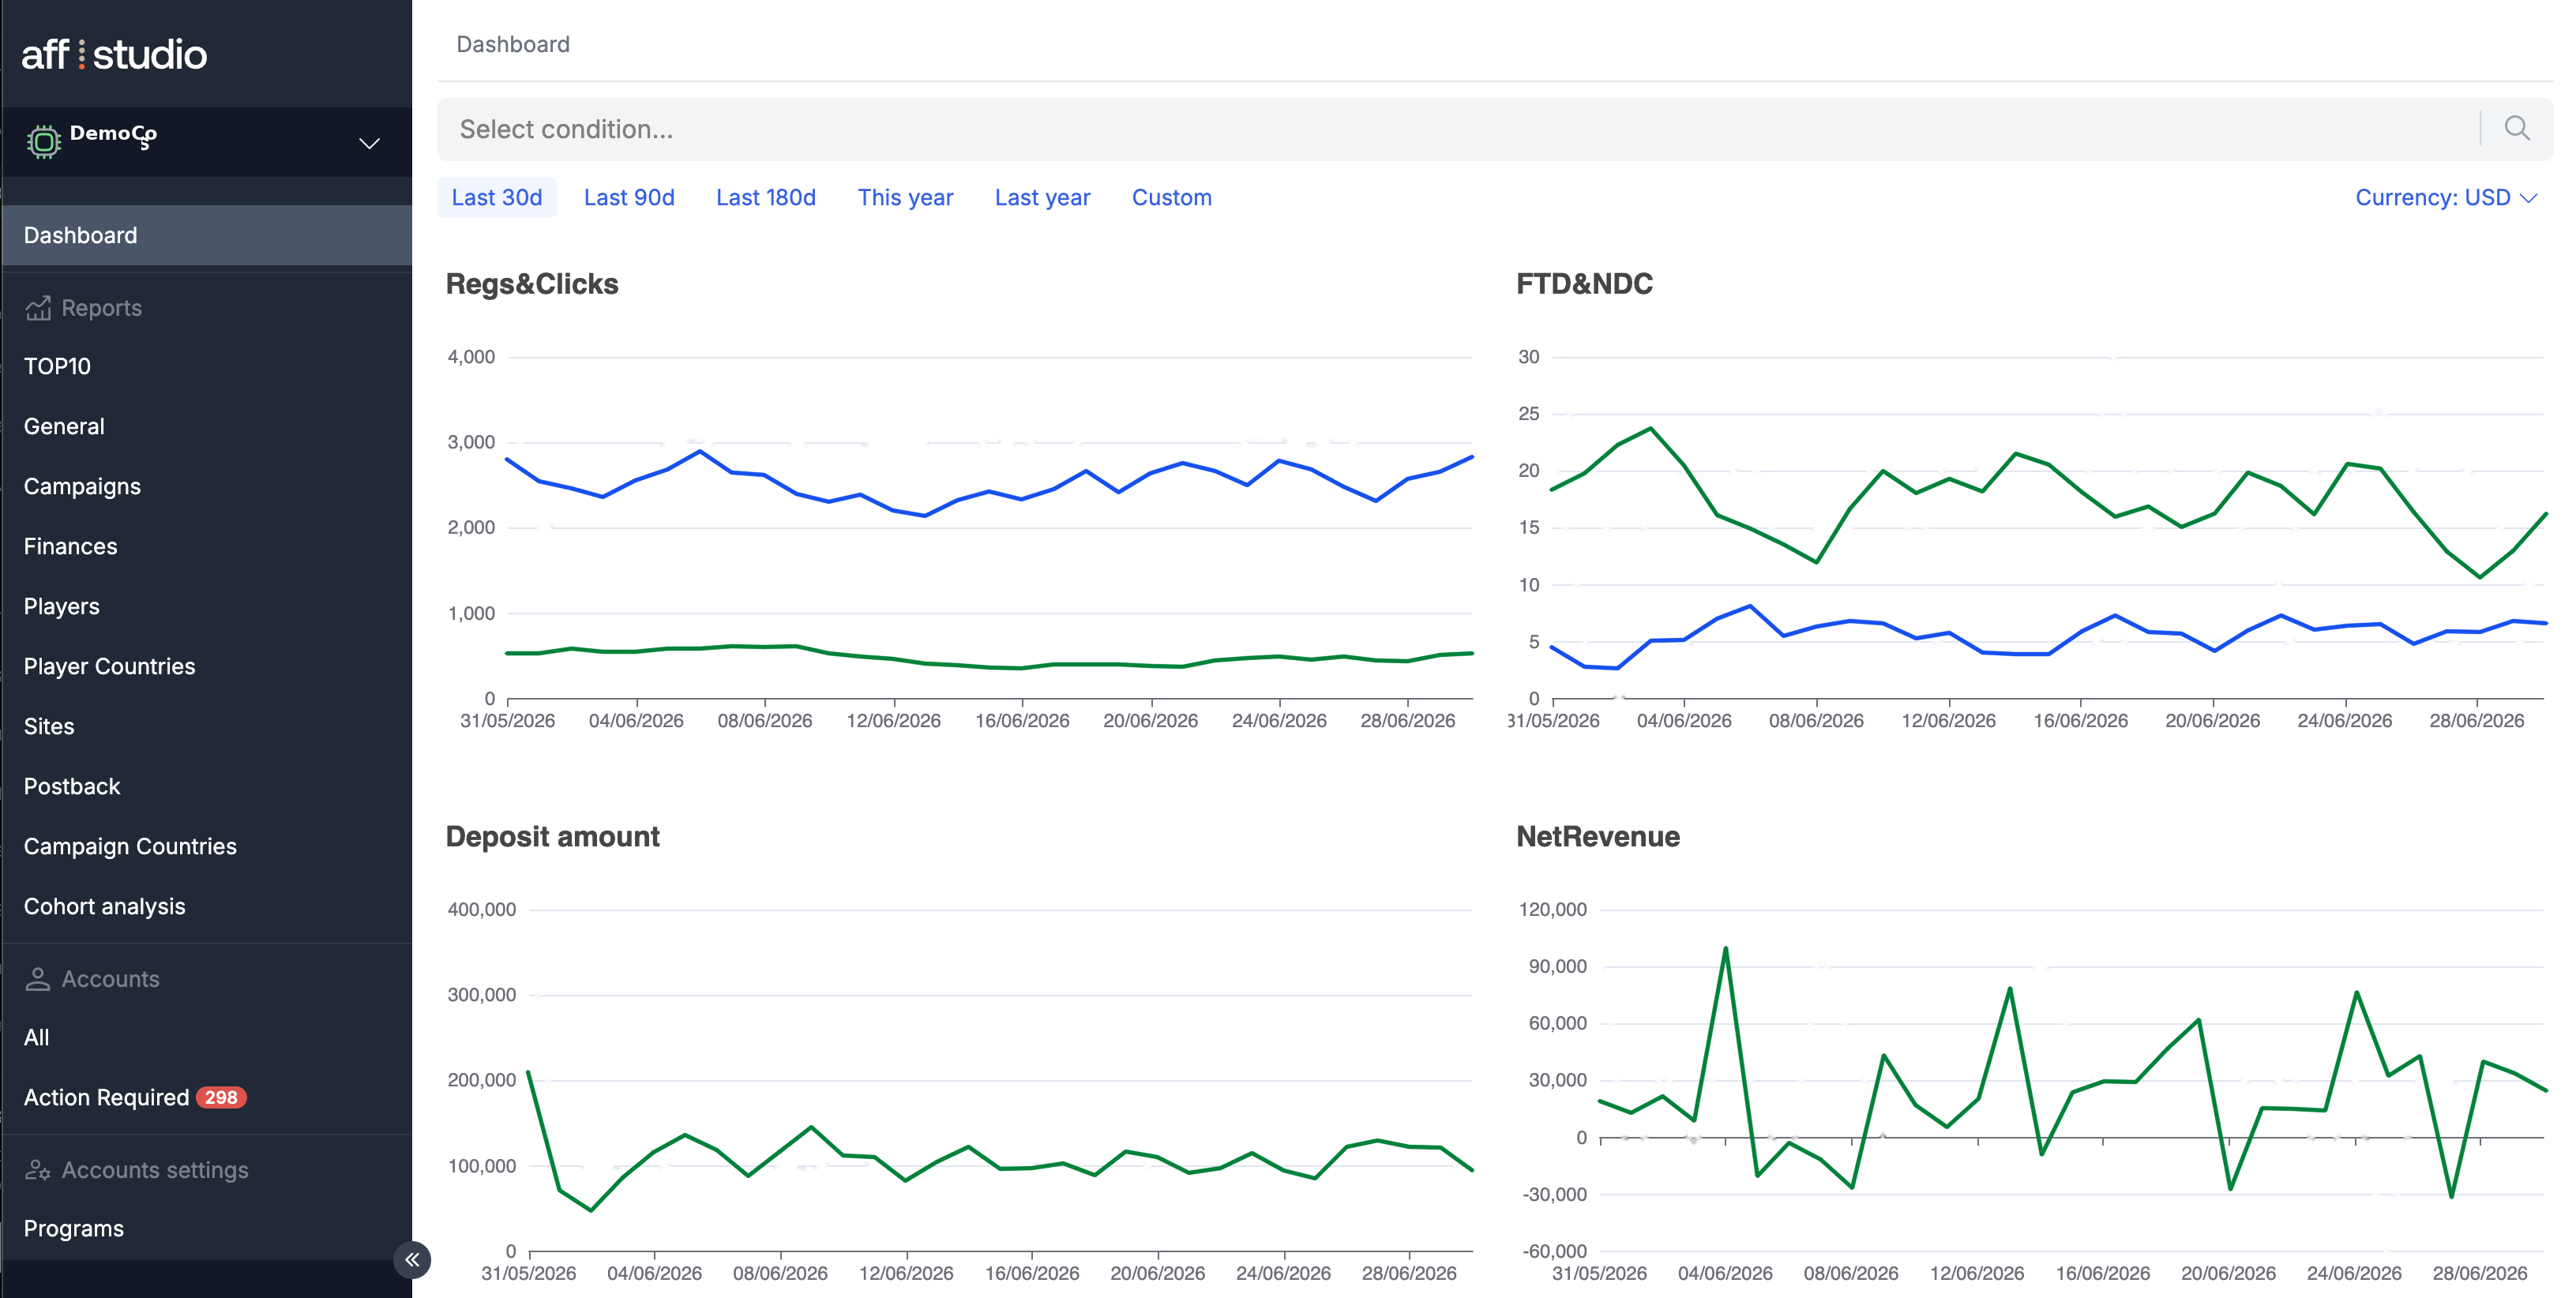Click the Regs&Clicks chart title
The height and width of the screenshot is (1298, 2576).
pos(532,284)
